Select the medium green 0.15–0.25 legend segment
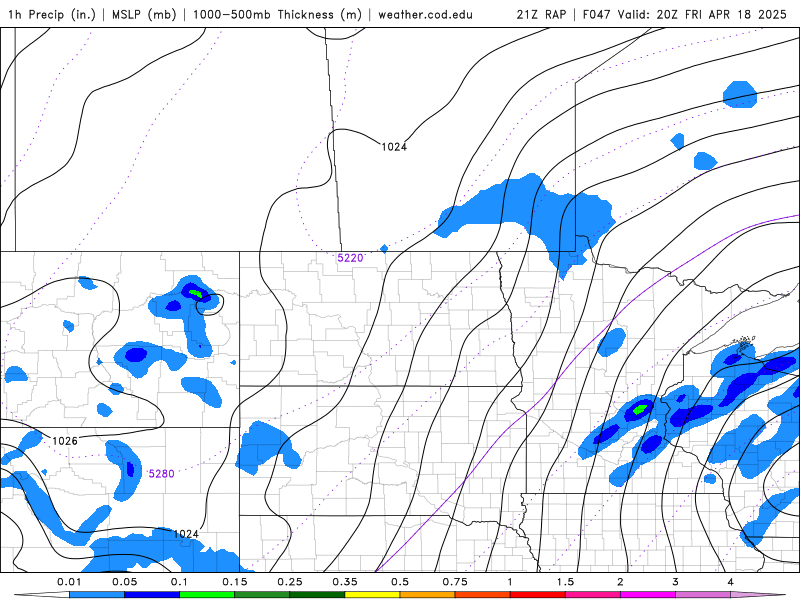The height and width of the screenshot is (600, 800). 262,595
